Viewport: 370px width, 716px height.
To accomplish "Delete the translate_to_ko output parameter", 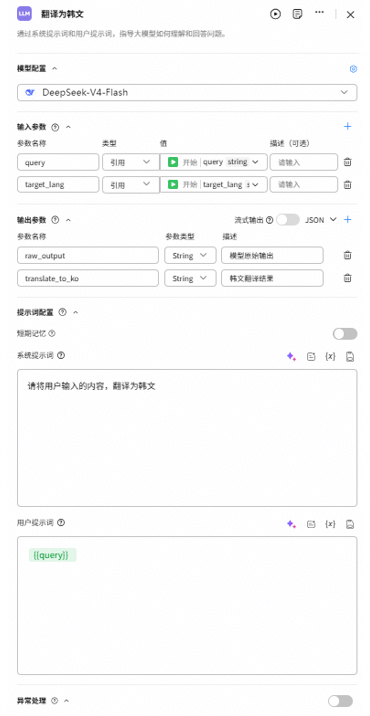I will click(x=348, y=278).
